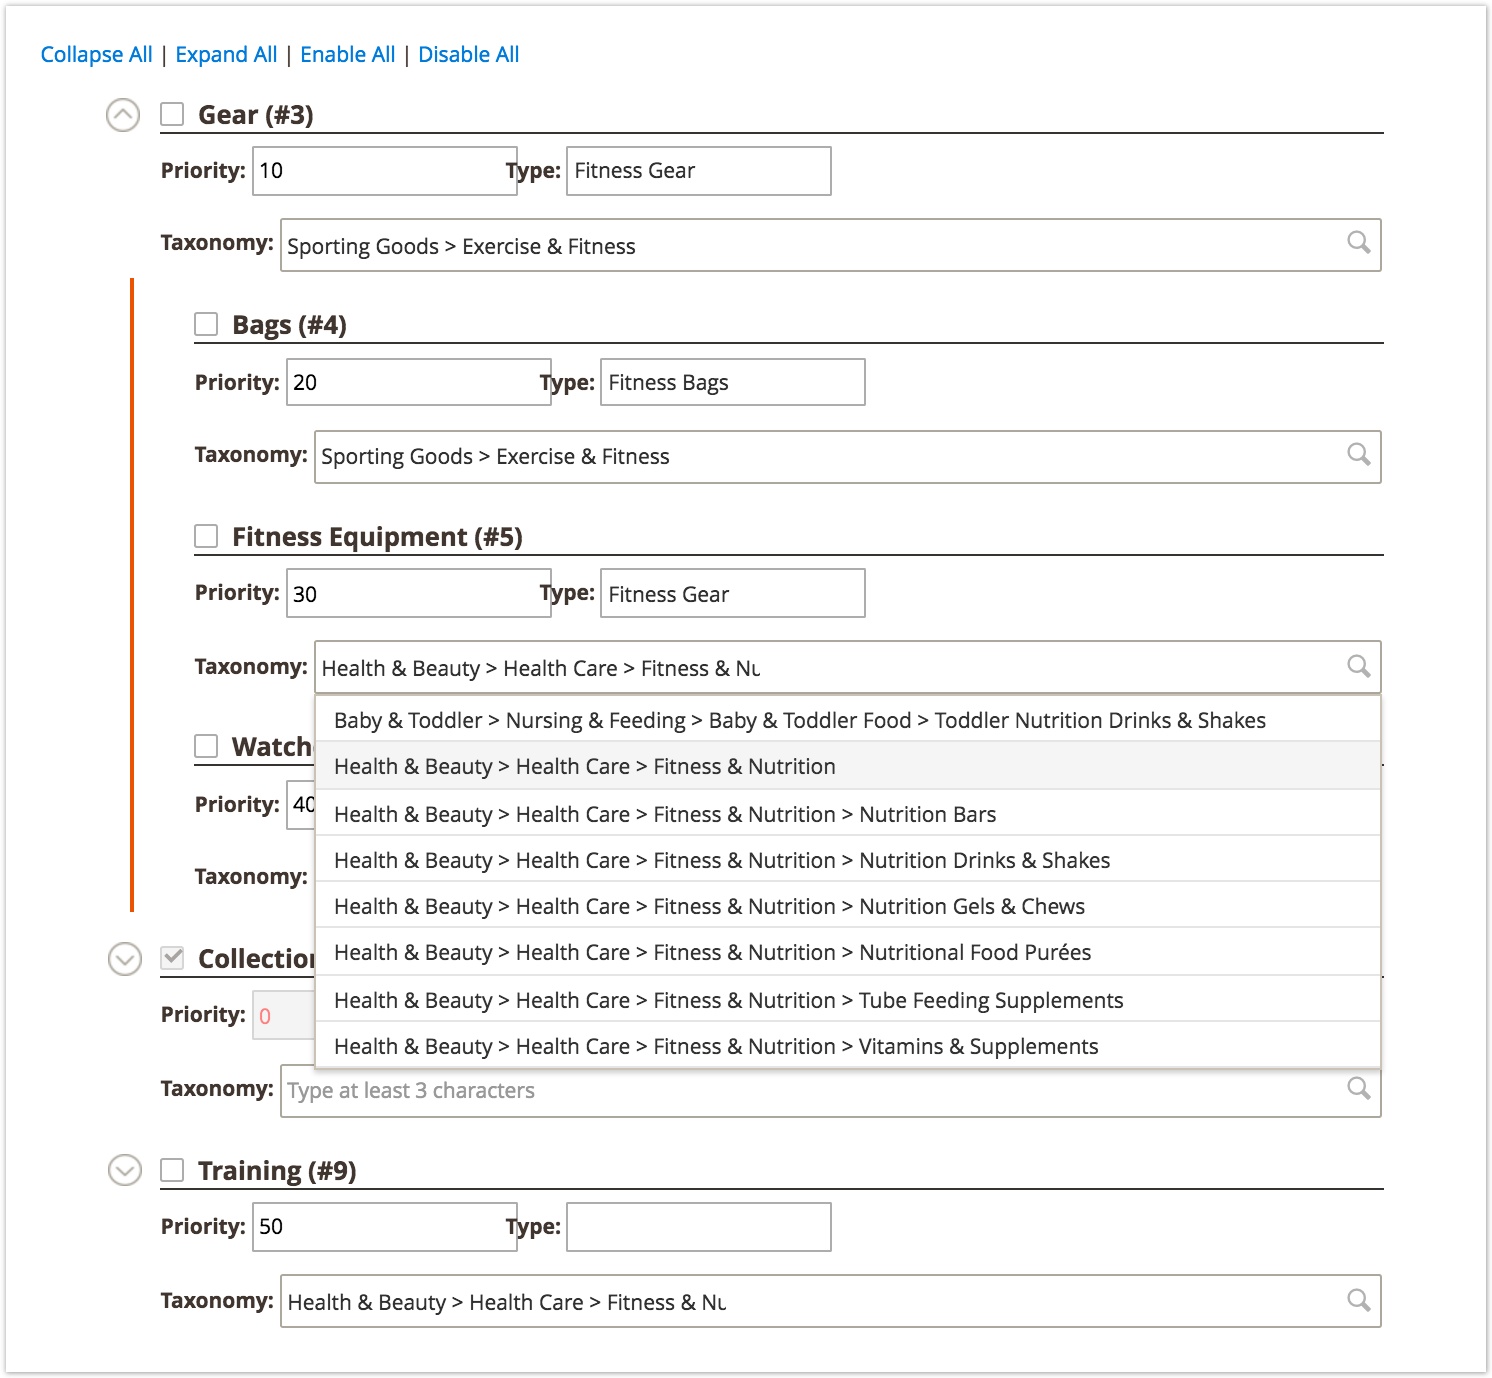Click the Training taxonomy input
The width and height of the screenshot is (1492, 1378).
(x=831, y=1301)
